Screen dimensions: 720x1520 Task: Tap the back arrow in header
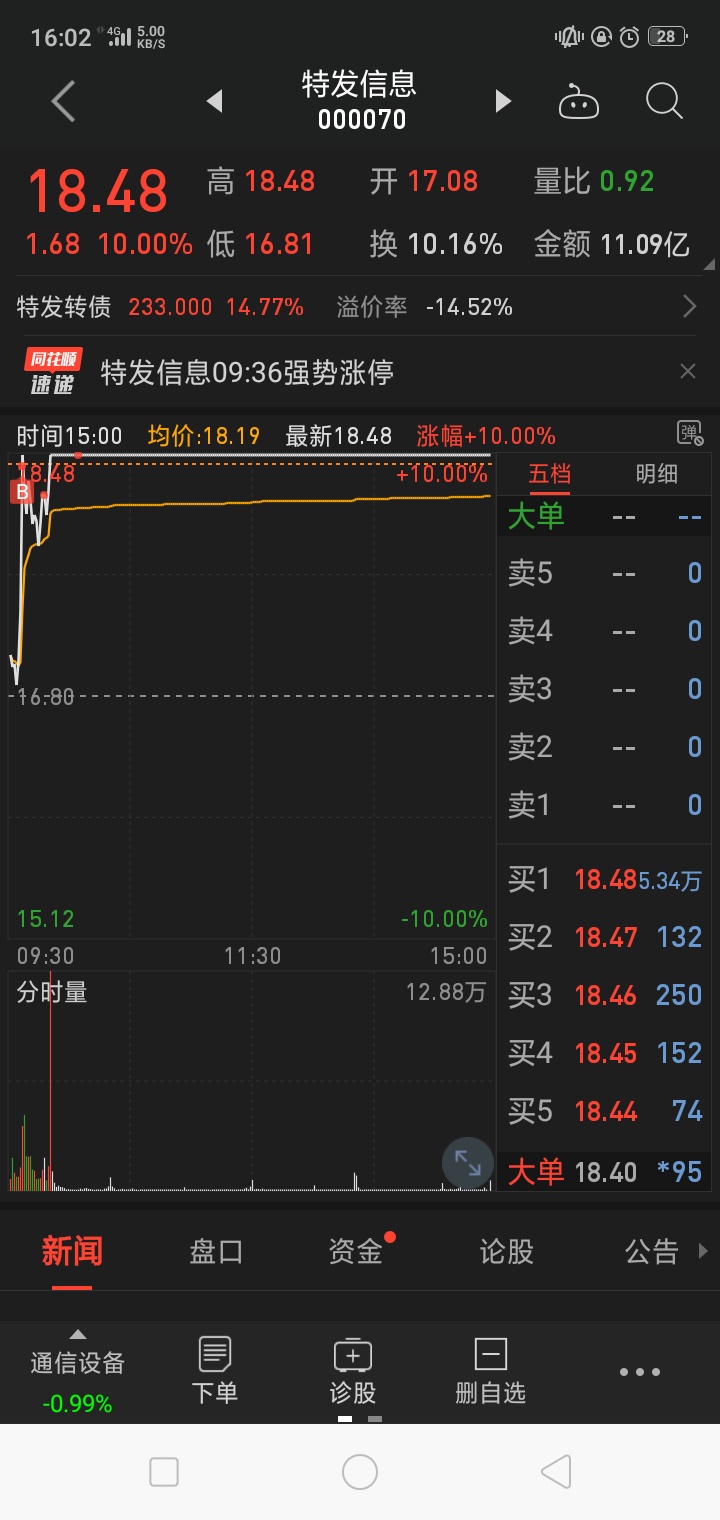63,101
